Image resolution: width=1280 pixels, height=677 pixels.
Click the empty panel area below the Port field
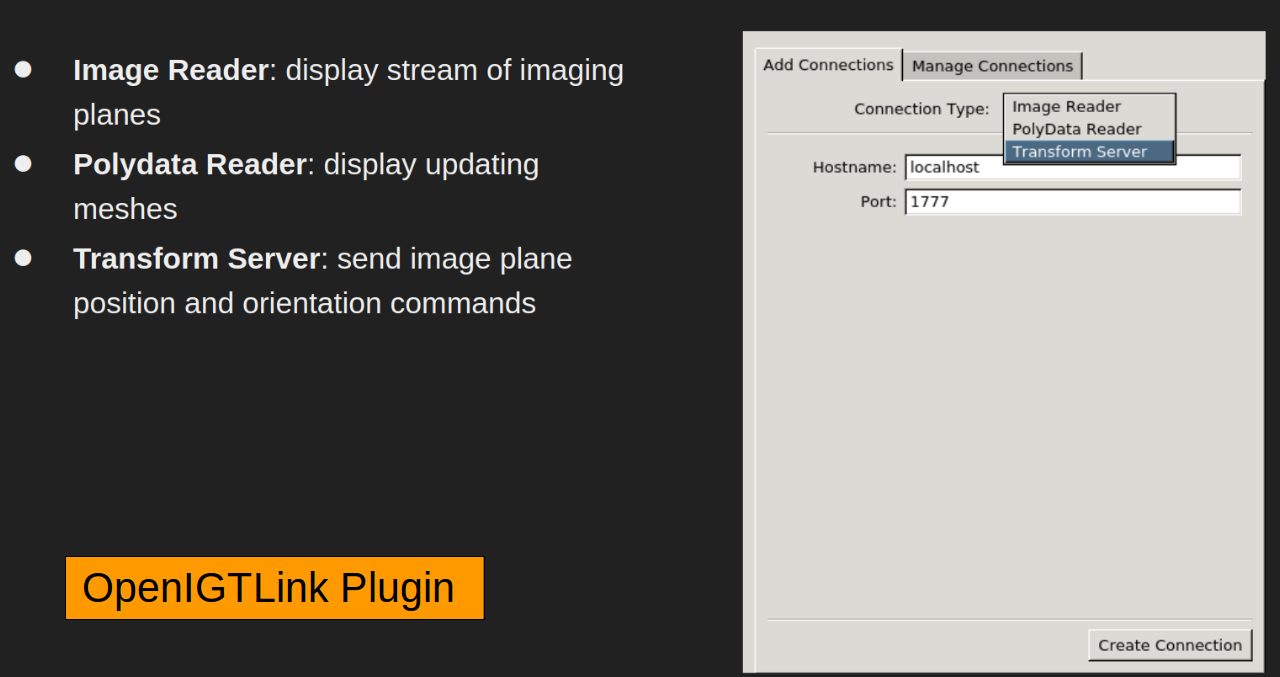coord(1009,415)
